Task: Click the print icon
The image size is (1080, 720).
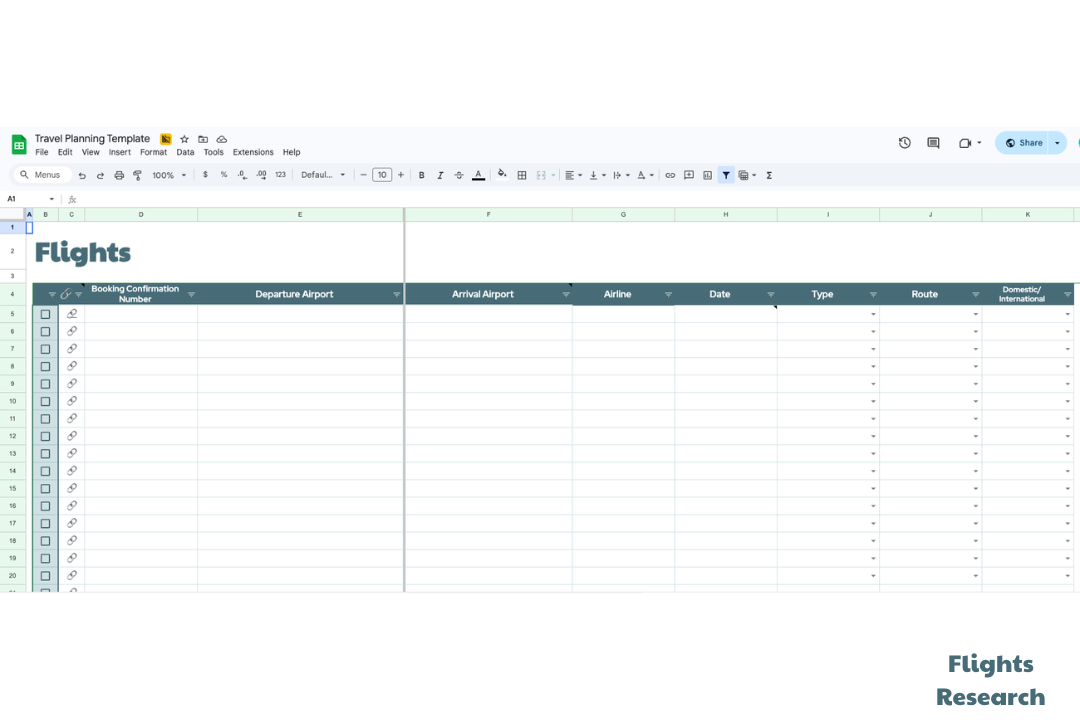Action: point(119,175)
